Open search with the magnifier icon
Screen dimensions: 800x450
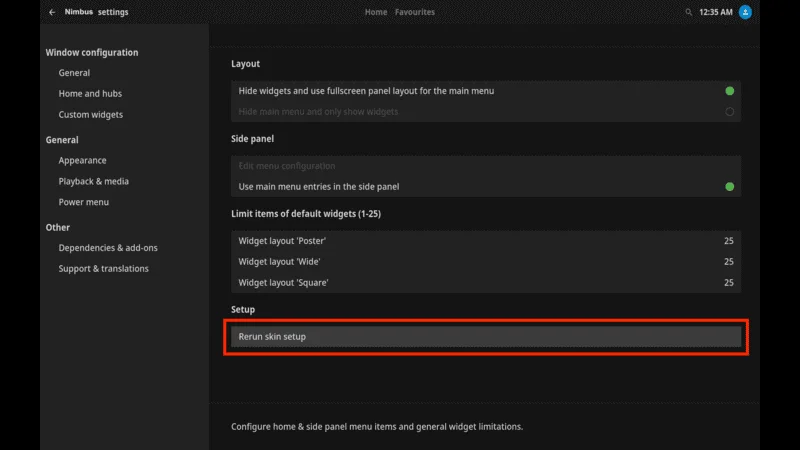tap(688, 12)
